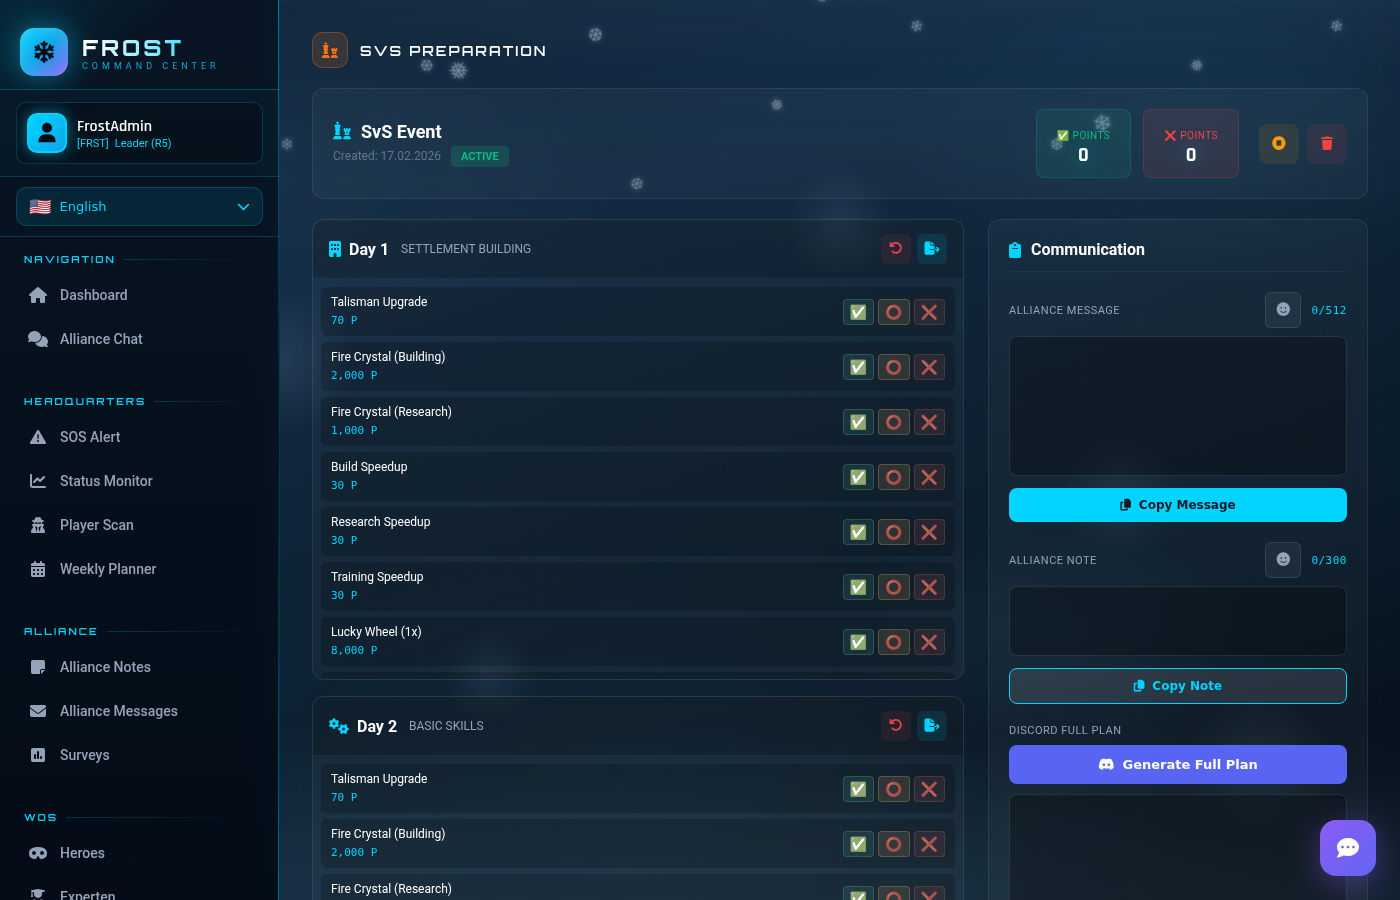The height and width of the screenshot is (900, 1400).
Task: Mark Day 1 Talisman Upgrade with green check
Action: [x=858, y=312]
